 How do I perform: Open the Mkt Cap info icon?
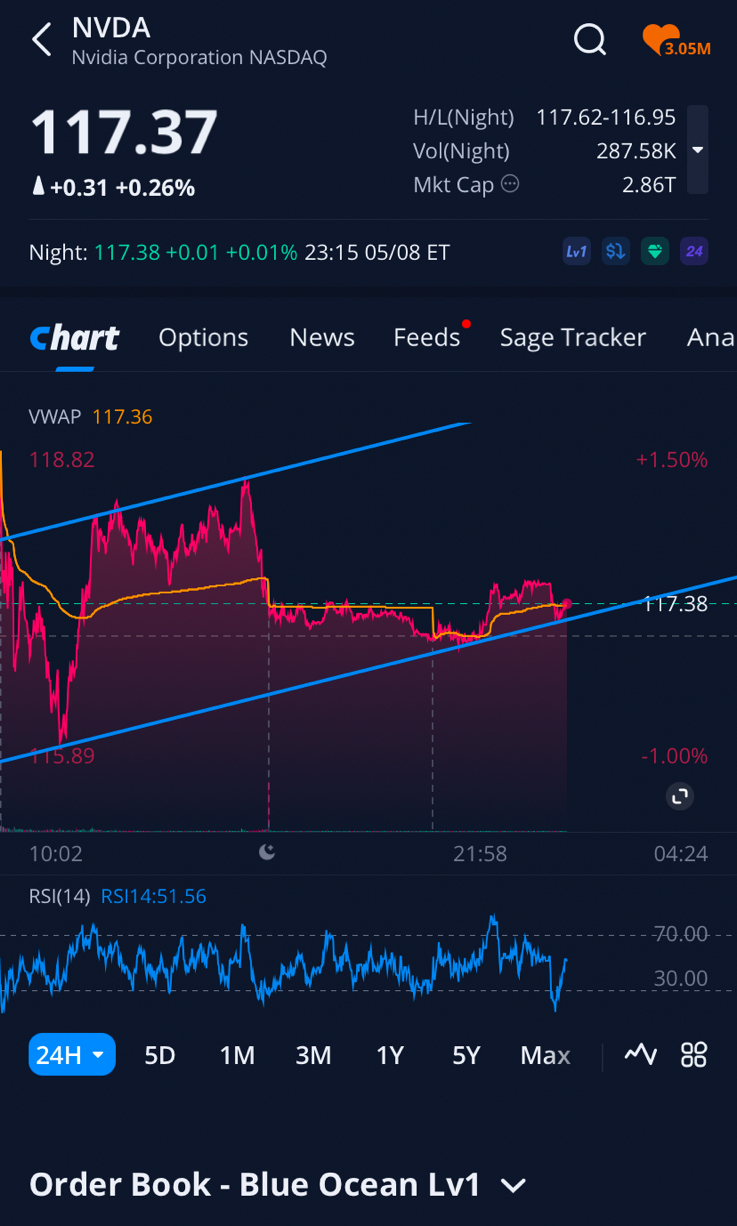coord(510,184)
